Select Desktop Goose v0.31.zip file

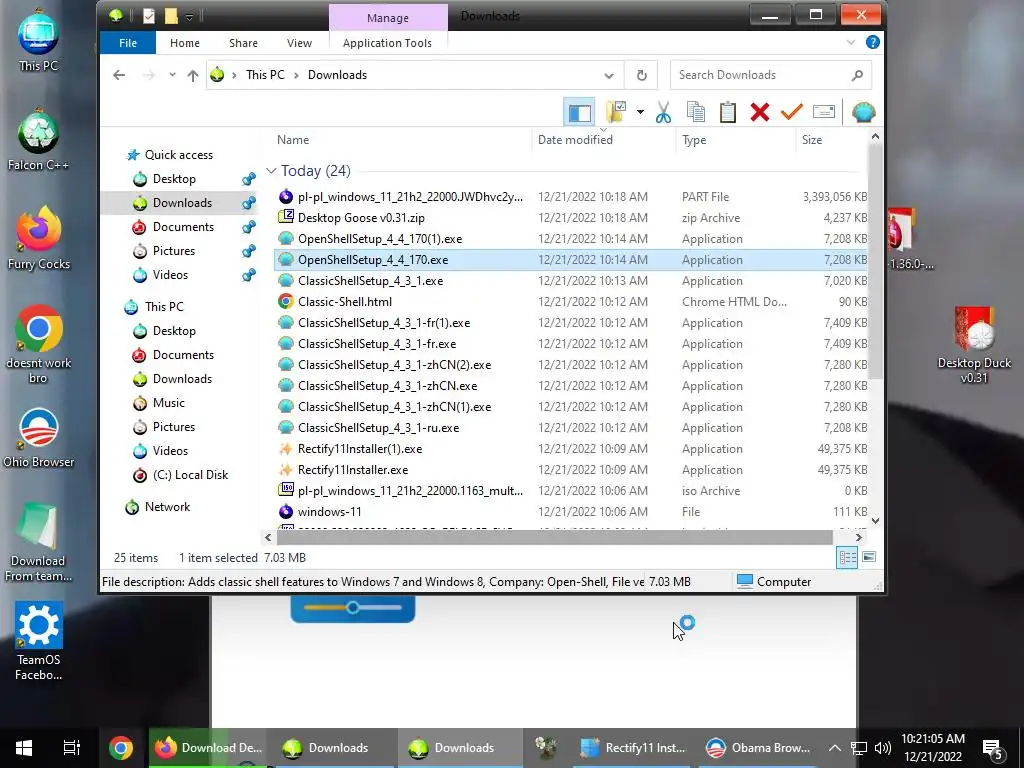point(571,218)
